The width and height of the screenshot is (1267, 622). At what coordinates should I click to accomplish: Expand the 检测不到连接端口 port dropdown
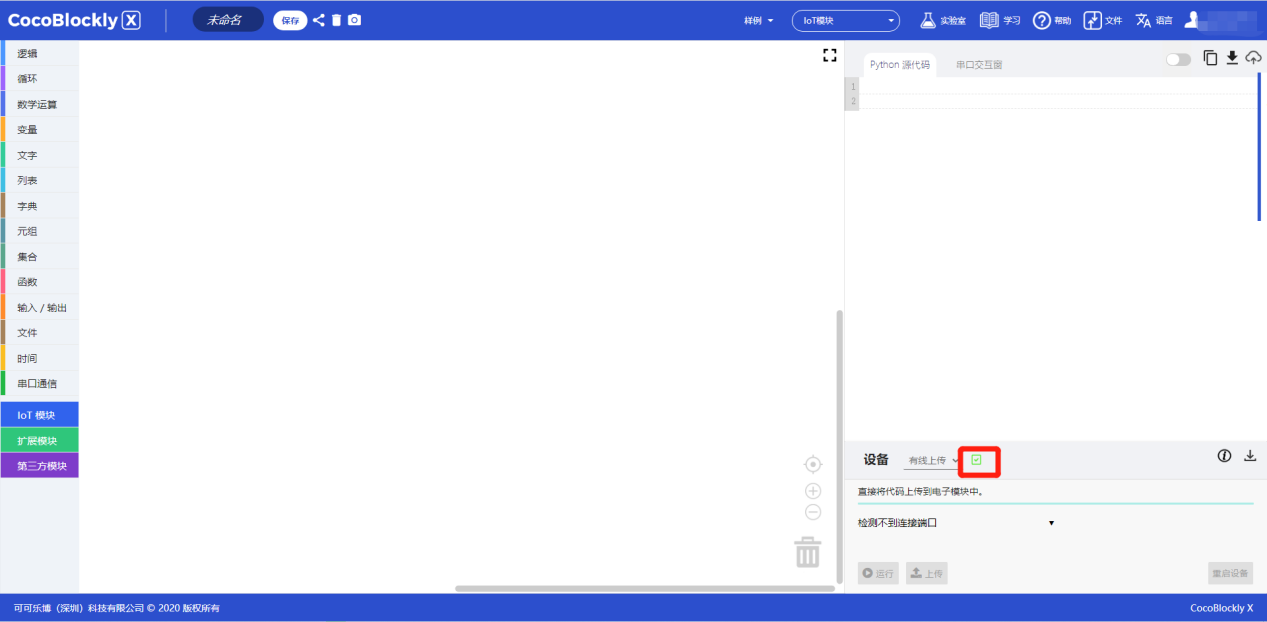tap(1051, 523)
